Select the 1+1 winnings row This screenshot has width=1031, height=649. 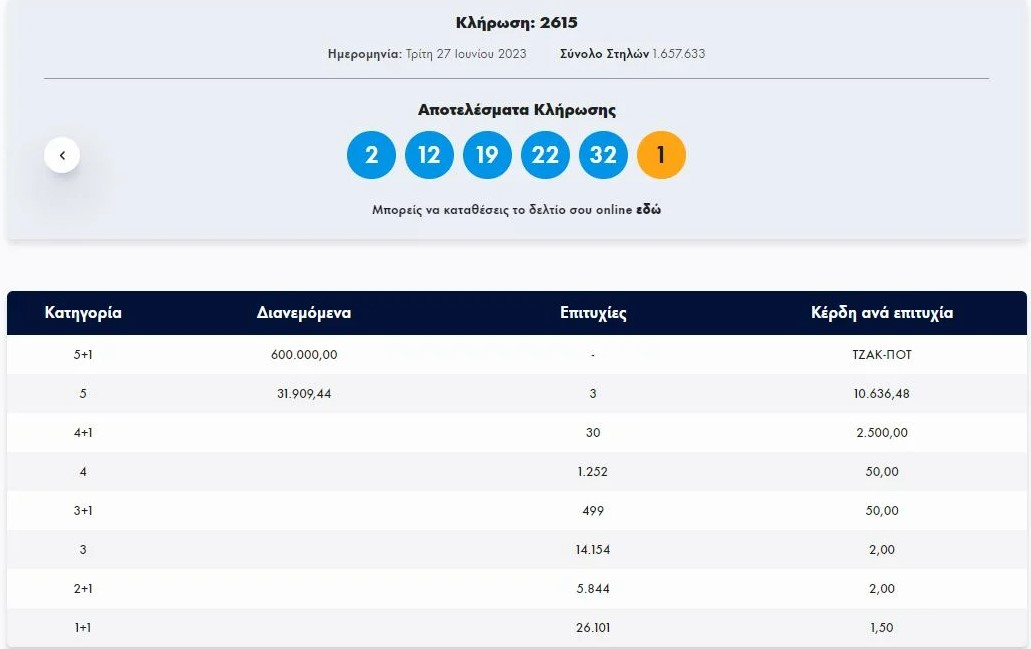point(515,628)
